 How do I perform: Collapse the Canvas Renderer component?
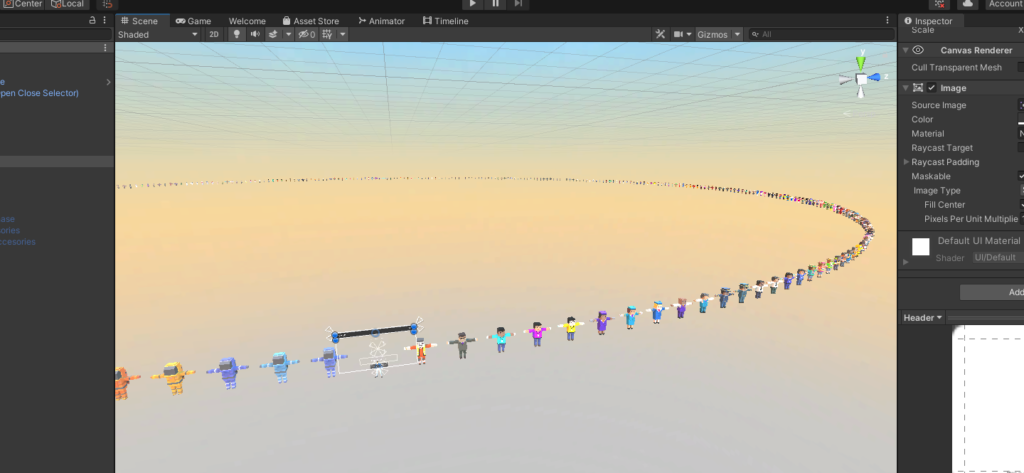[906, 50]
